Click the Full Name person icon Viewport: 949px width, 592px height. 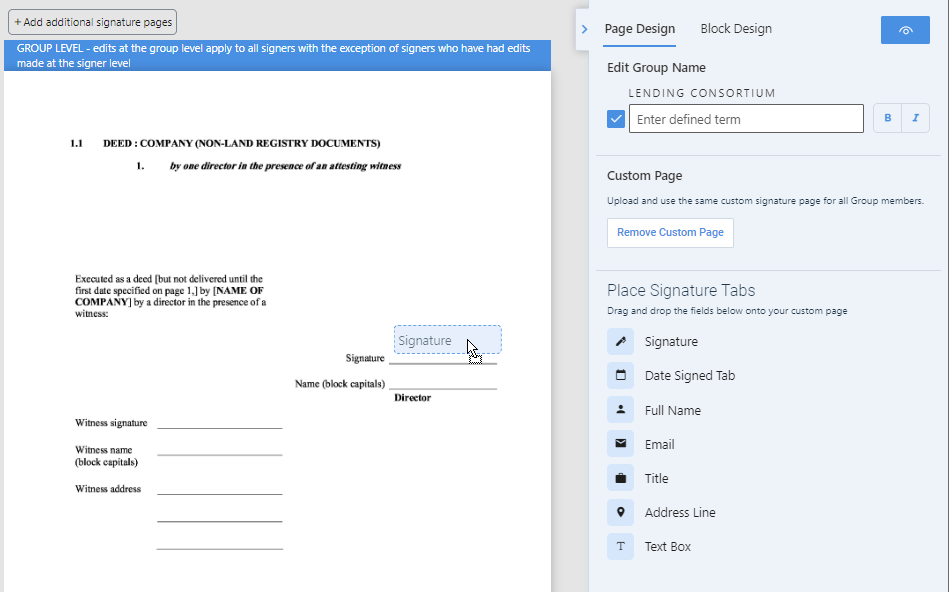click(x=620, y=410)
